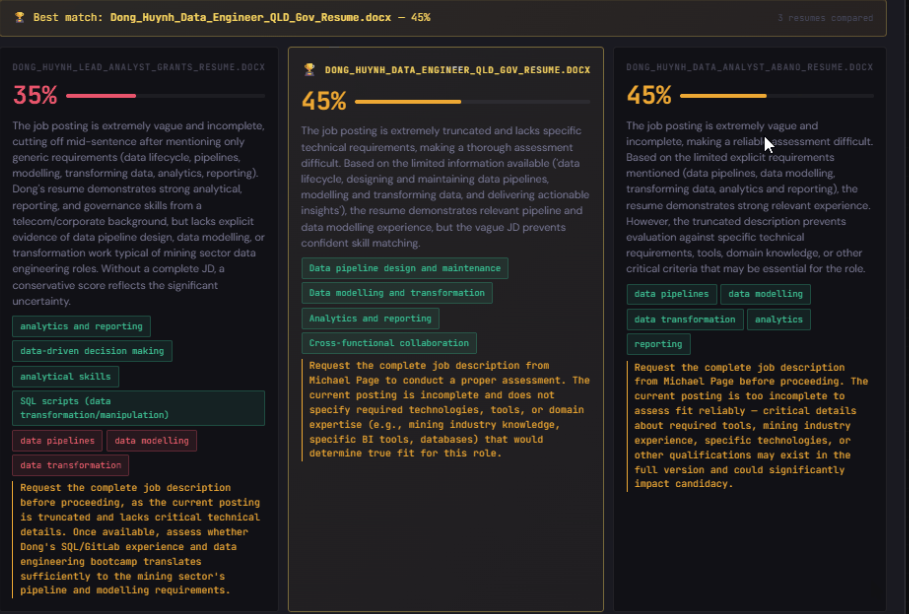
Task: Click progress bar on Data Engineer QLD card
Action: tap(472, 101)
